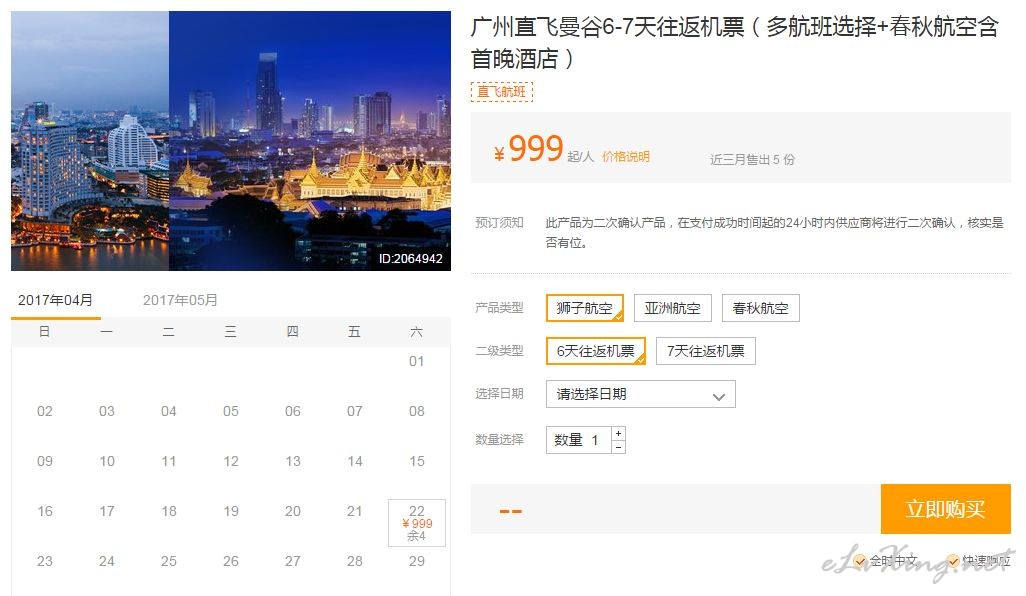Click the quantity input field
Screen dimensions: 1026x596
click(579, 440)
